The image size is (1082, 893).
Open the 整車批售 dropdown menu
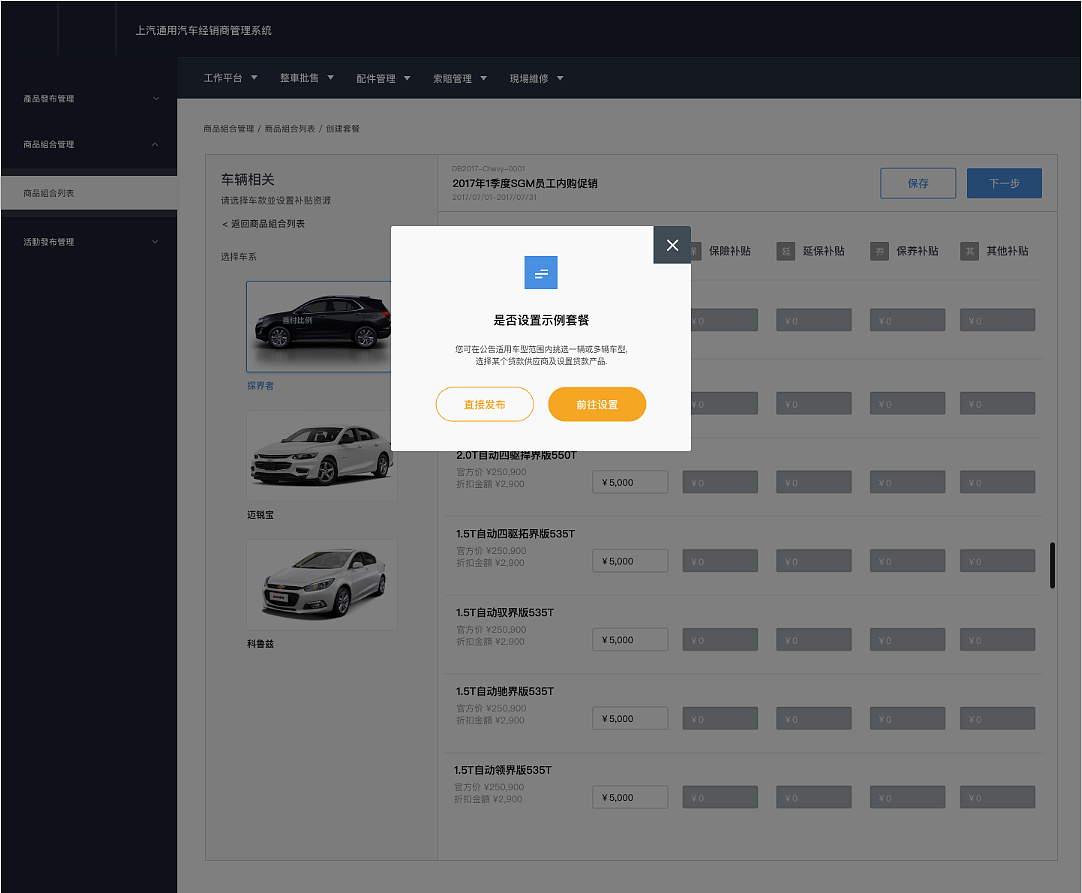coord(307,78)
